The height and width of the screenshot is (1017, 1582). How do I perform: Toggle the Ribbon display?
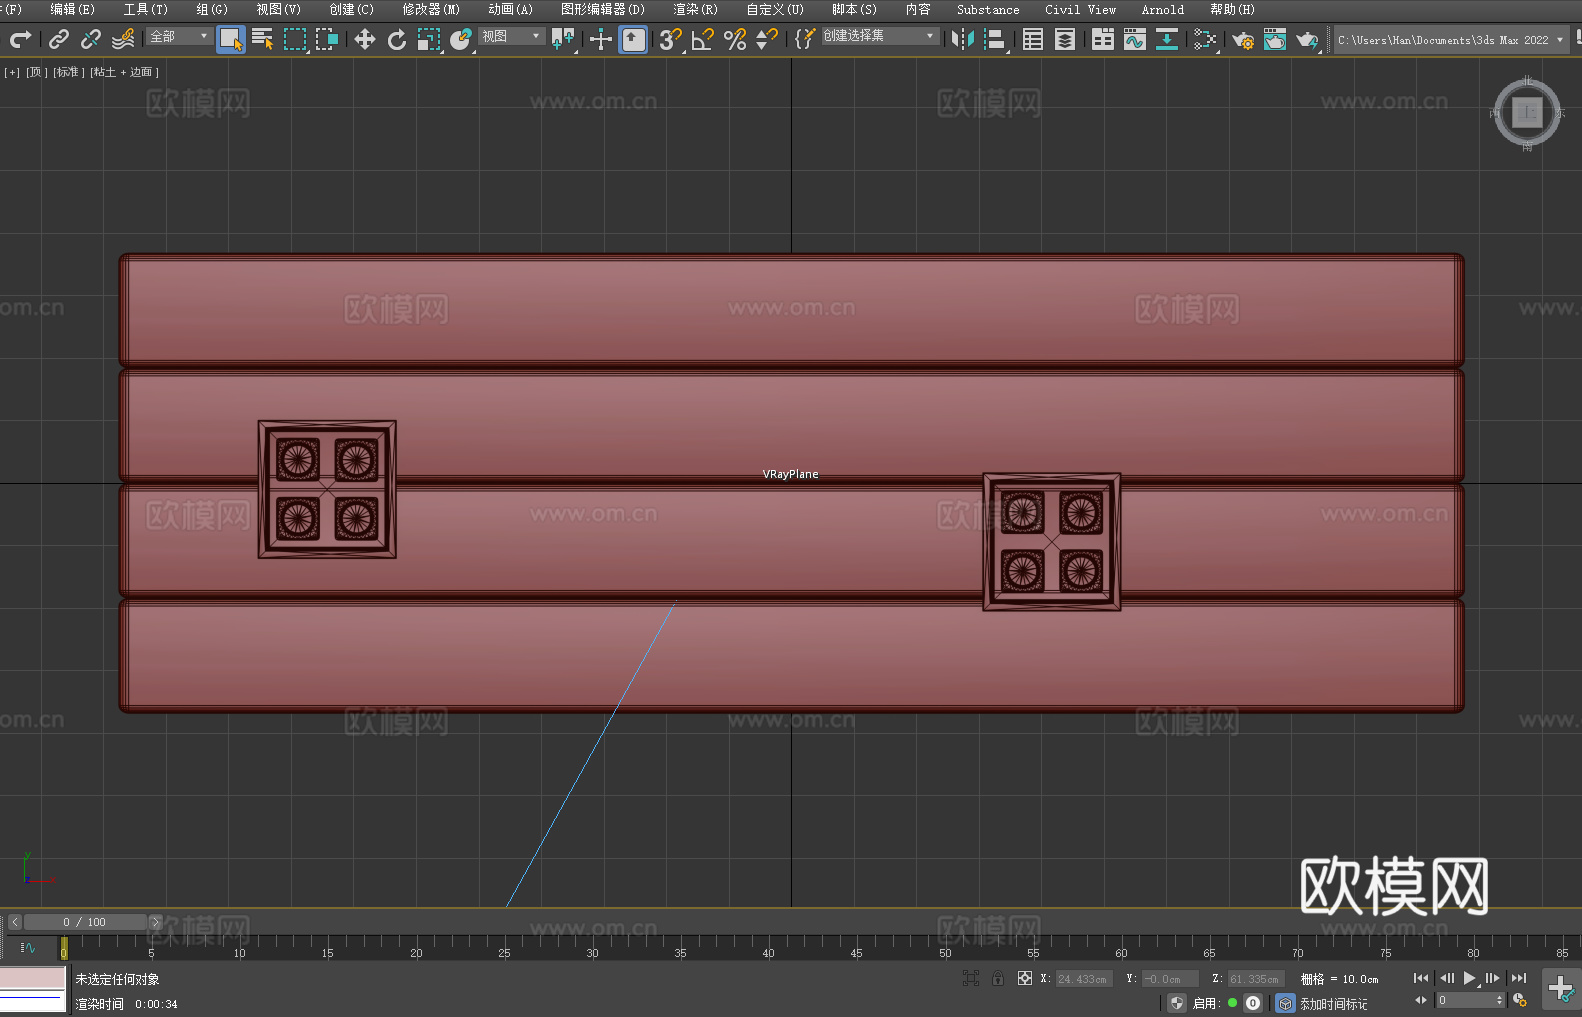[1103, 39]
